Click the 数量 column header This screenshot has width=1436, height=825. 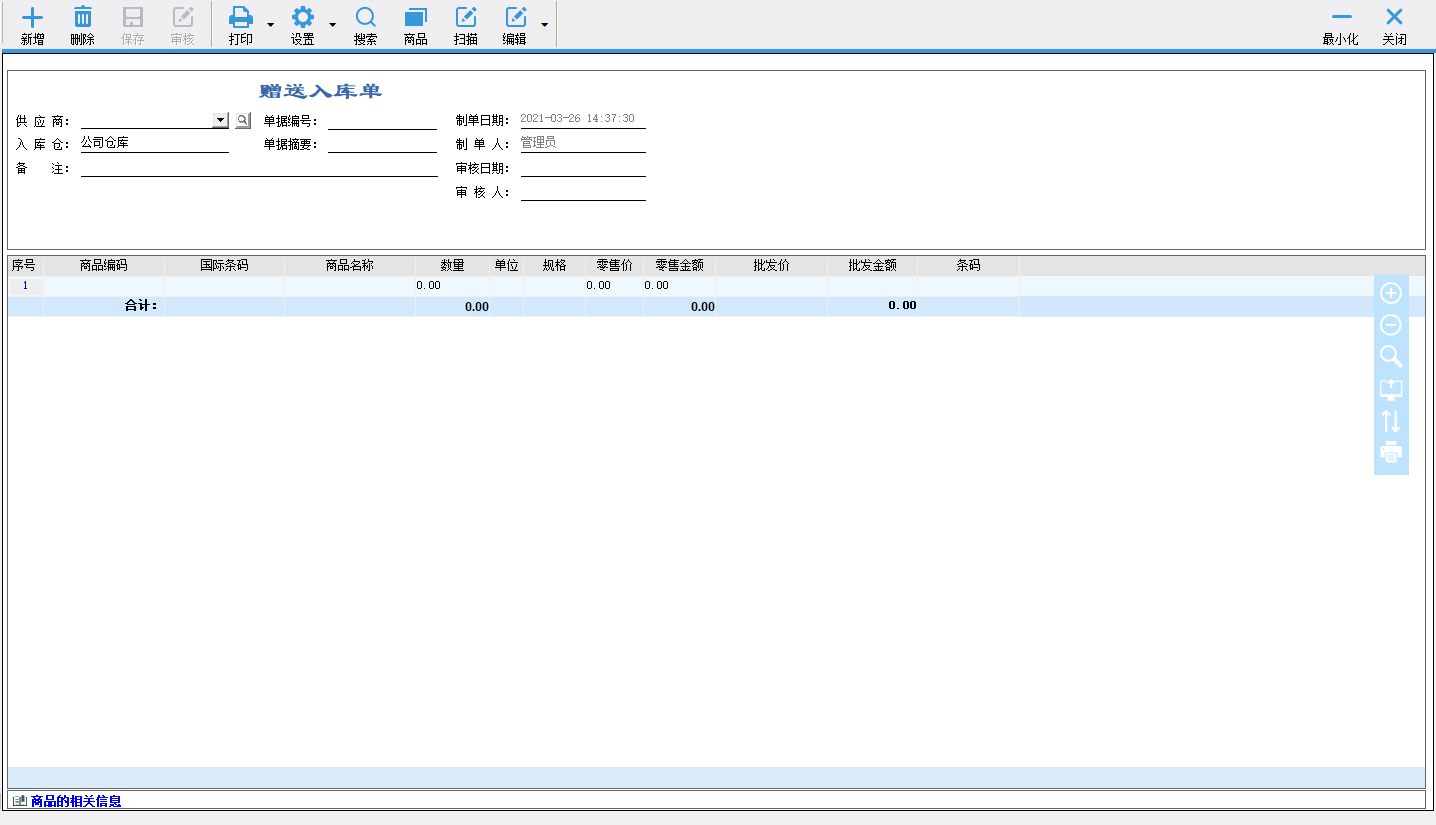pos(453,266)
